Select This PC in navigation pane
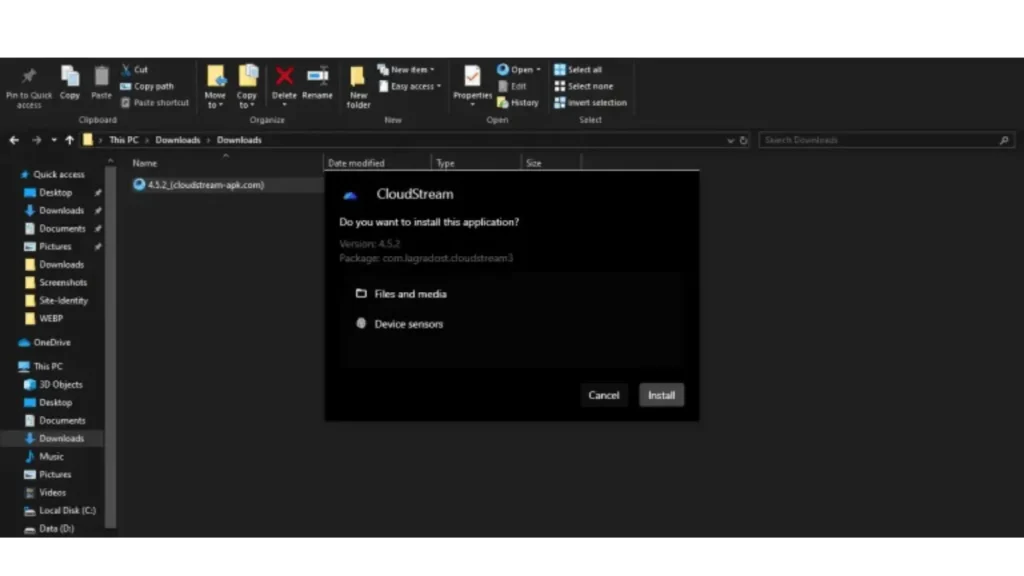This screenshot has height=576, width=1024. click(x=40, y=366)
